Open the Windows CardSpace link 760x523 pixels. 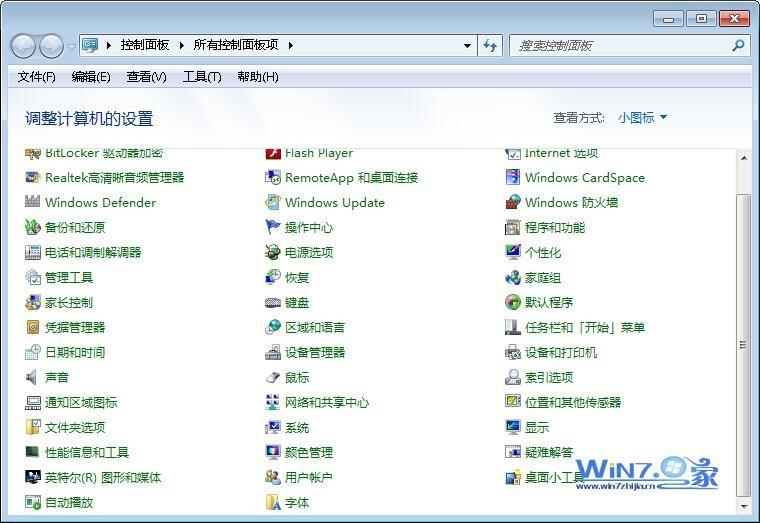tap(585, 178)
